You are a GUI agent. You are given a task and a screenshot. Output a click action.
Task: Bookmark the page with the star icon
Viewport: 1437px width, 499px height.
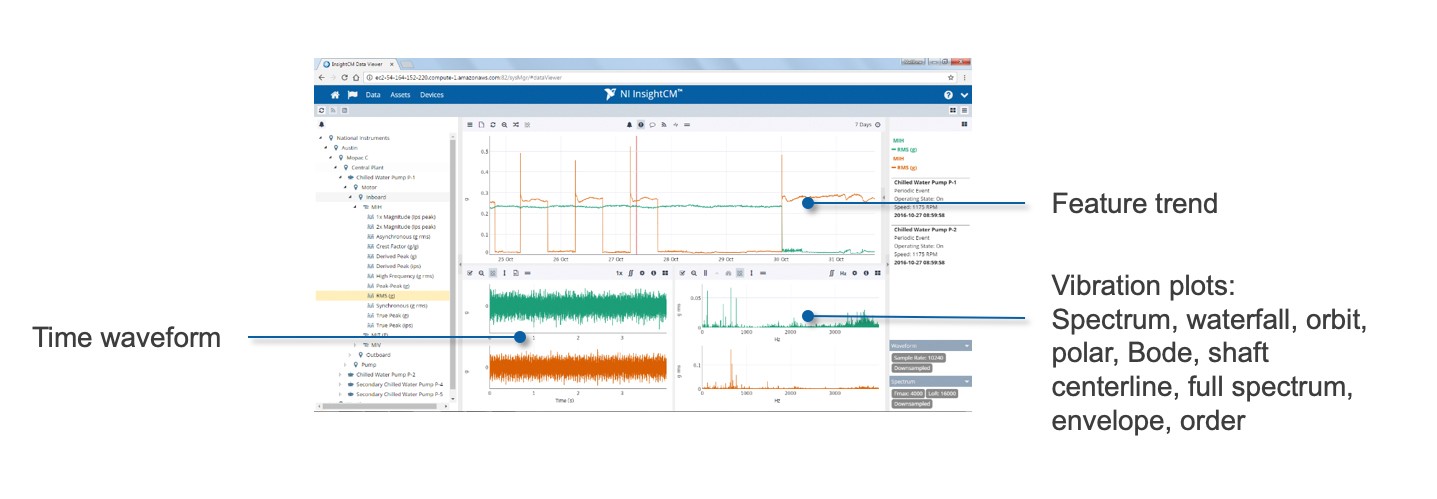951,77
